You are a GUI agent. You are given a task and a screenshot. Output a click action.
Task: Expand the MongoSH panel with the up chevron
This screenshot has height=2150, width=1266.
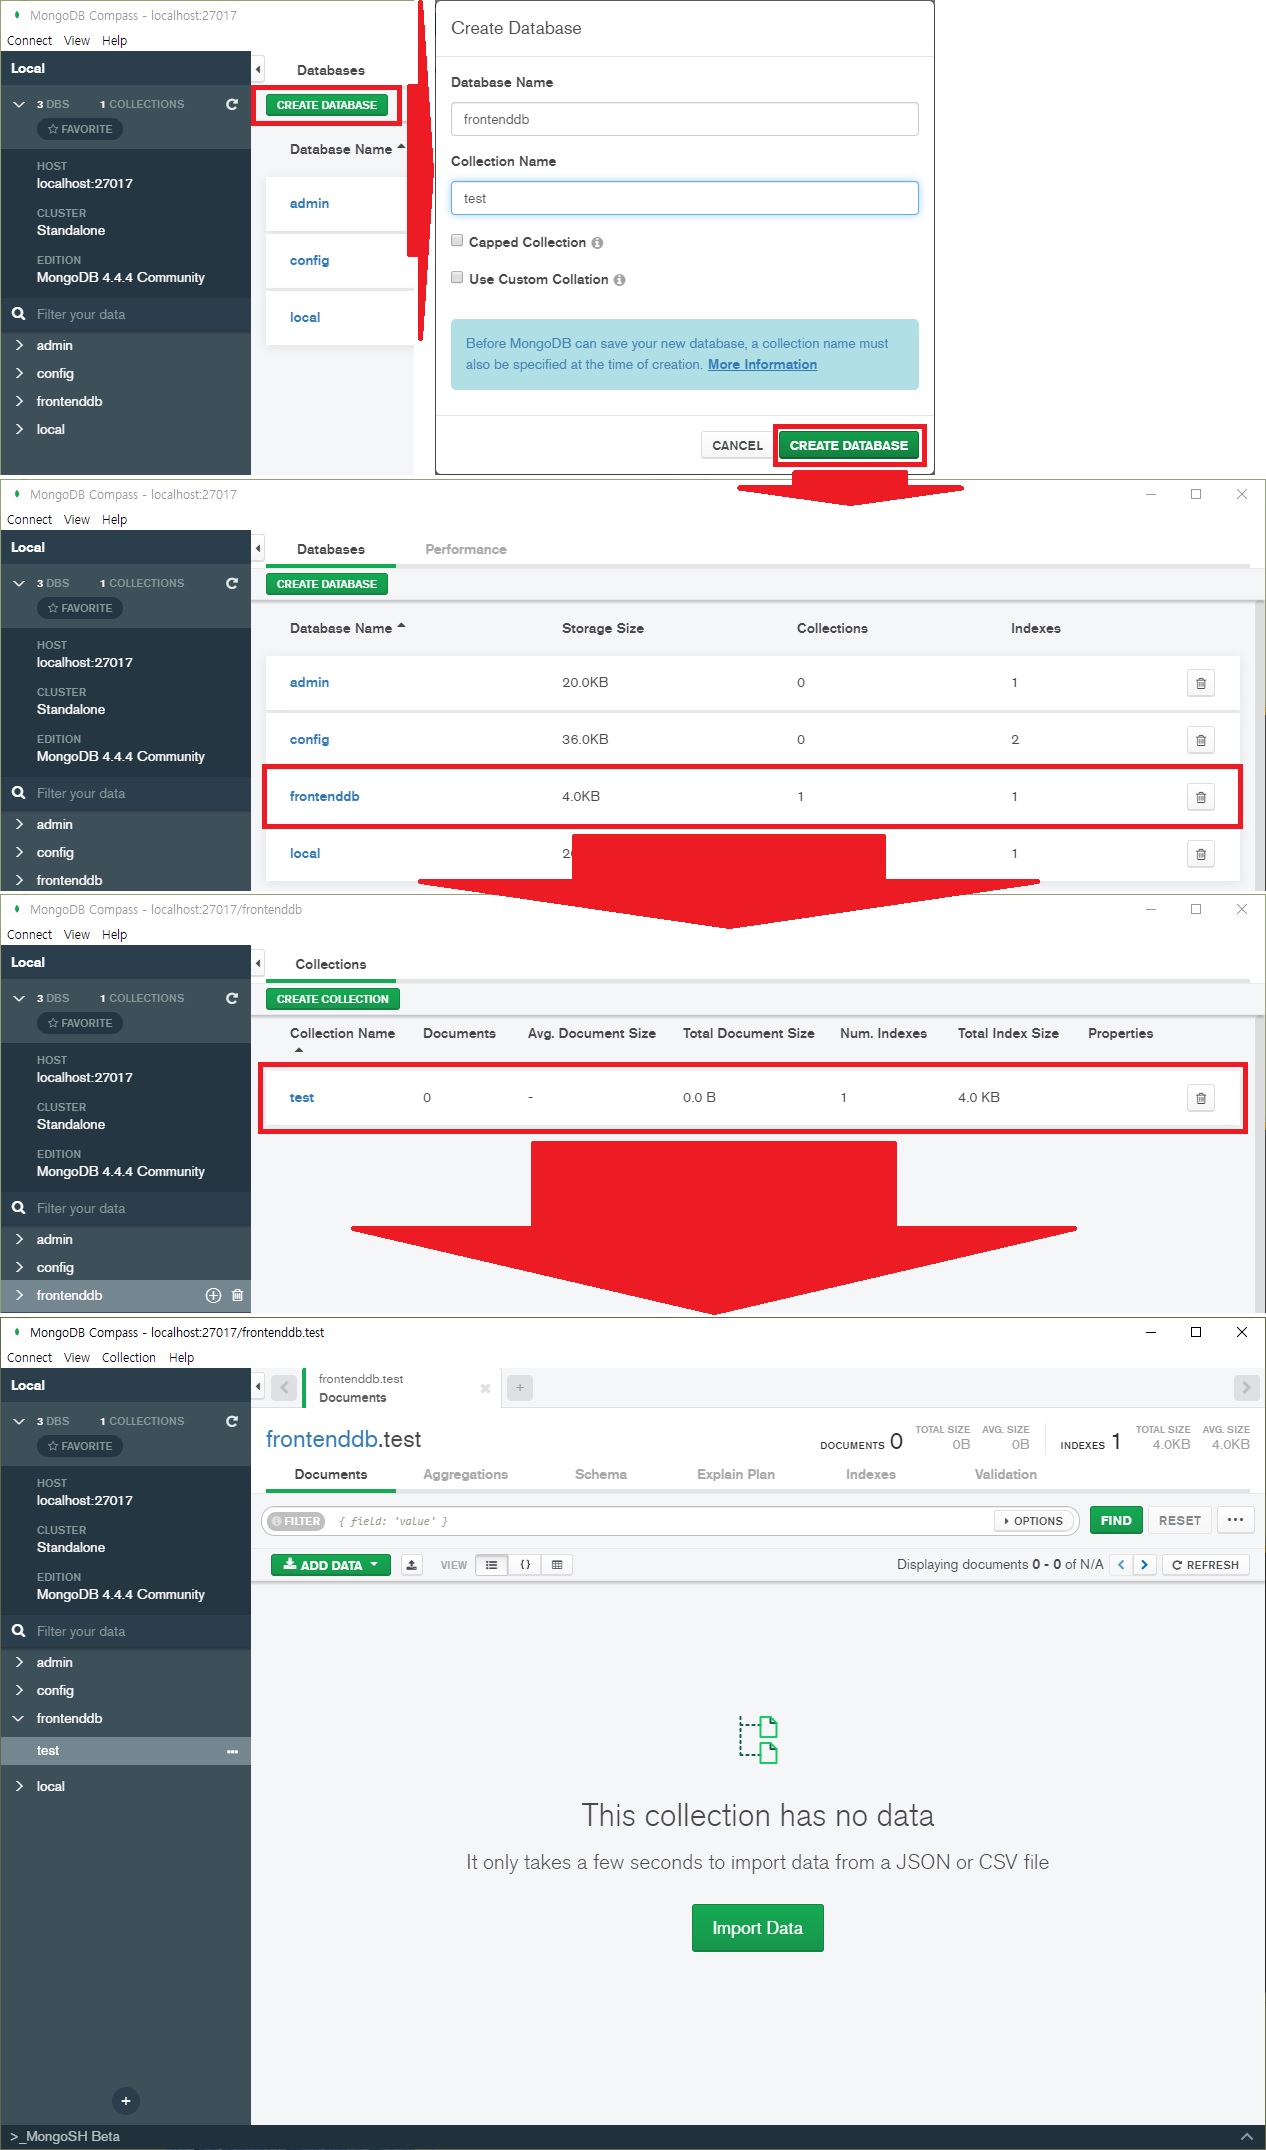pos(1247,2136)
